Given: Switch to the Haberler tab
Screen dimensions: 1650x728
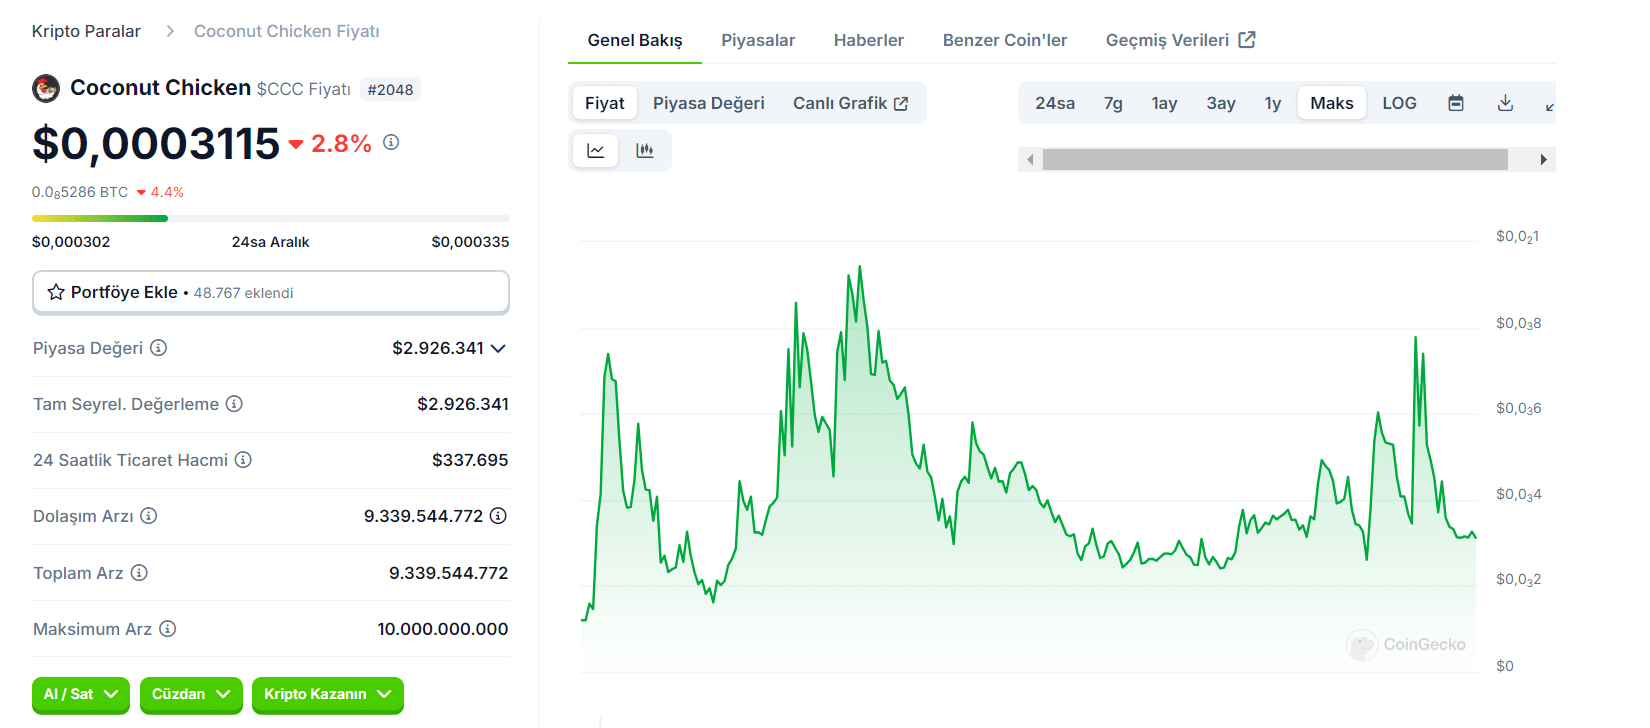Looking at the screenshot, I should pyautogui.click(x=869, y=40).
